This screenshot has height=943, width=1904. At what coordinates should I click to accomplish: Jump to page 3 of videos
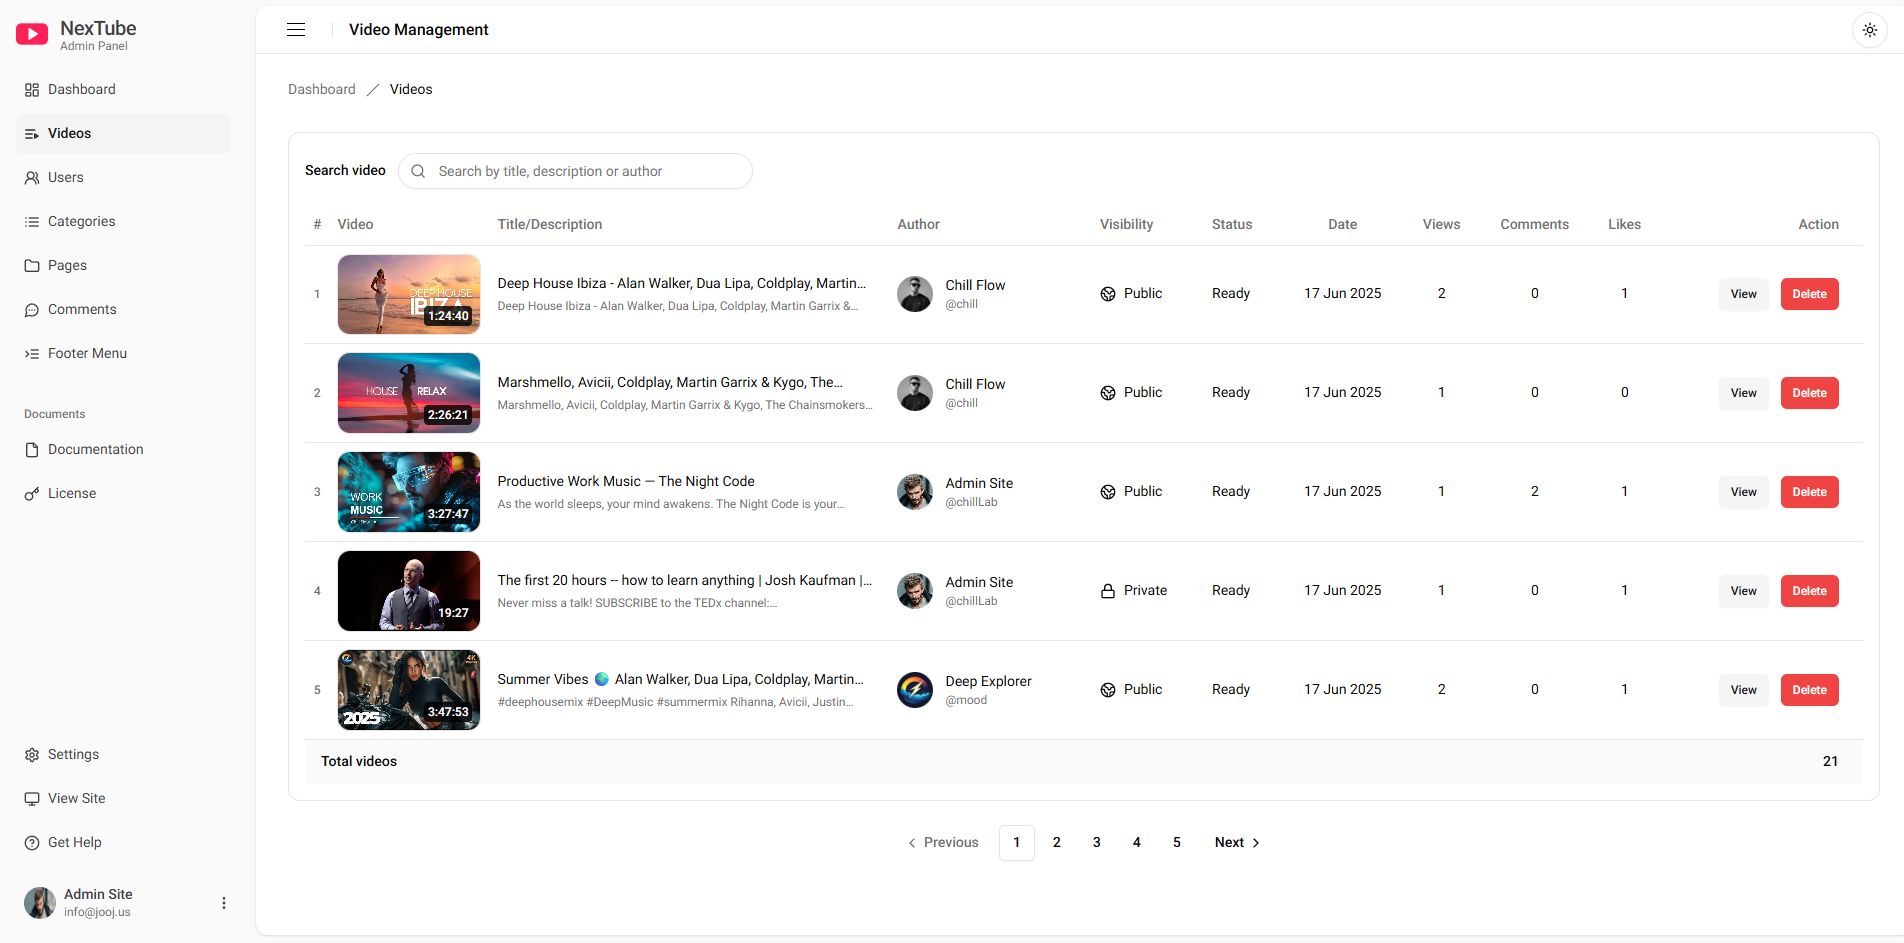click(x=1096, y=843)
